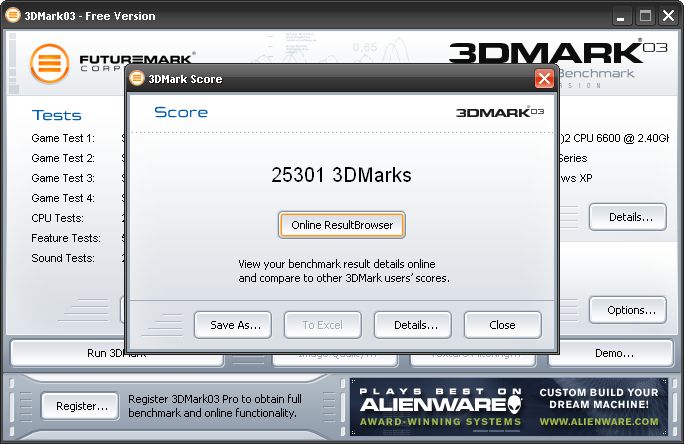The height and width of the screenshot is (444, 684).
Task: Open Options... in the main window
Action: point(628,310)
